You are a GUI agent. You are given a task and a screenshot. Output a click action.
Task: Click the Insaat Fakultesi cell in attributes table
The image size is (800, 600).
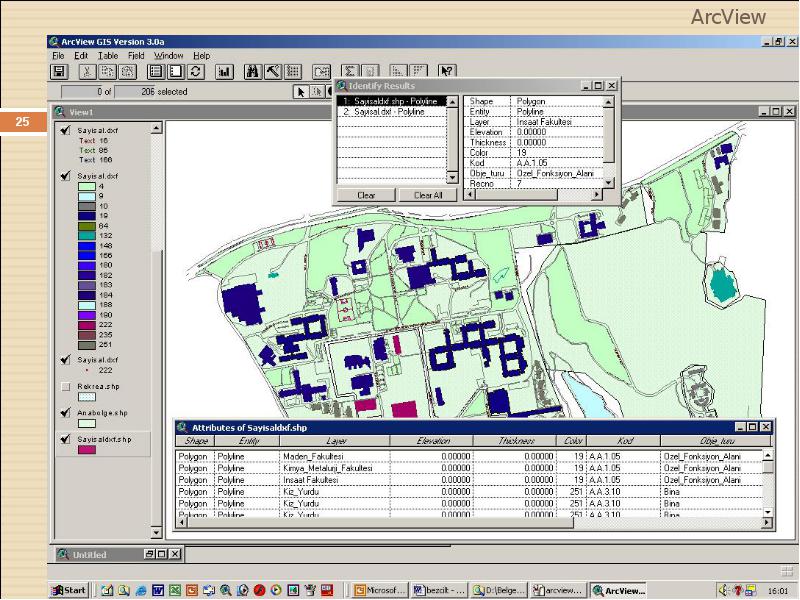(x=335, y=480)
